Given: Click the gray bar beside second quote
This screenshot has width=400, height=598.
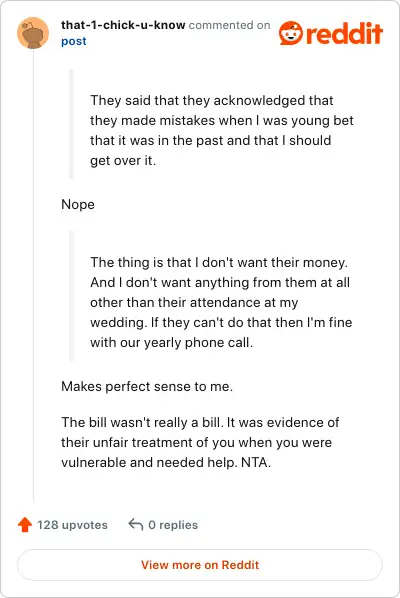Looking at the screenshot, I should coord(71,296).
